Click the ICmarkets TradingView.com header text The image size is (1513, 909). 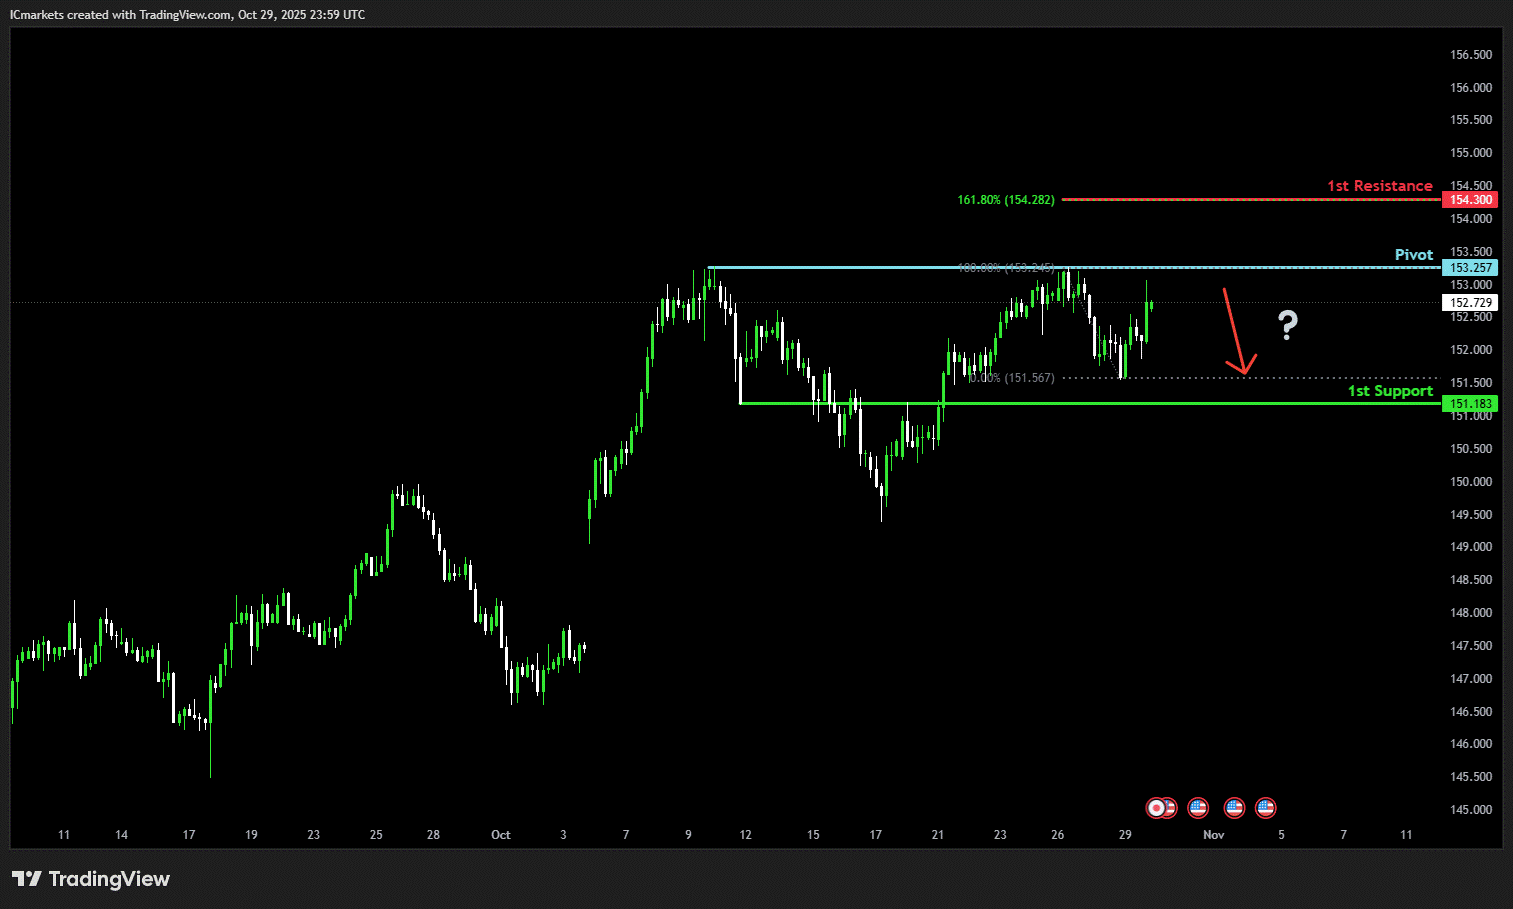[187, 15]
